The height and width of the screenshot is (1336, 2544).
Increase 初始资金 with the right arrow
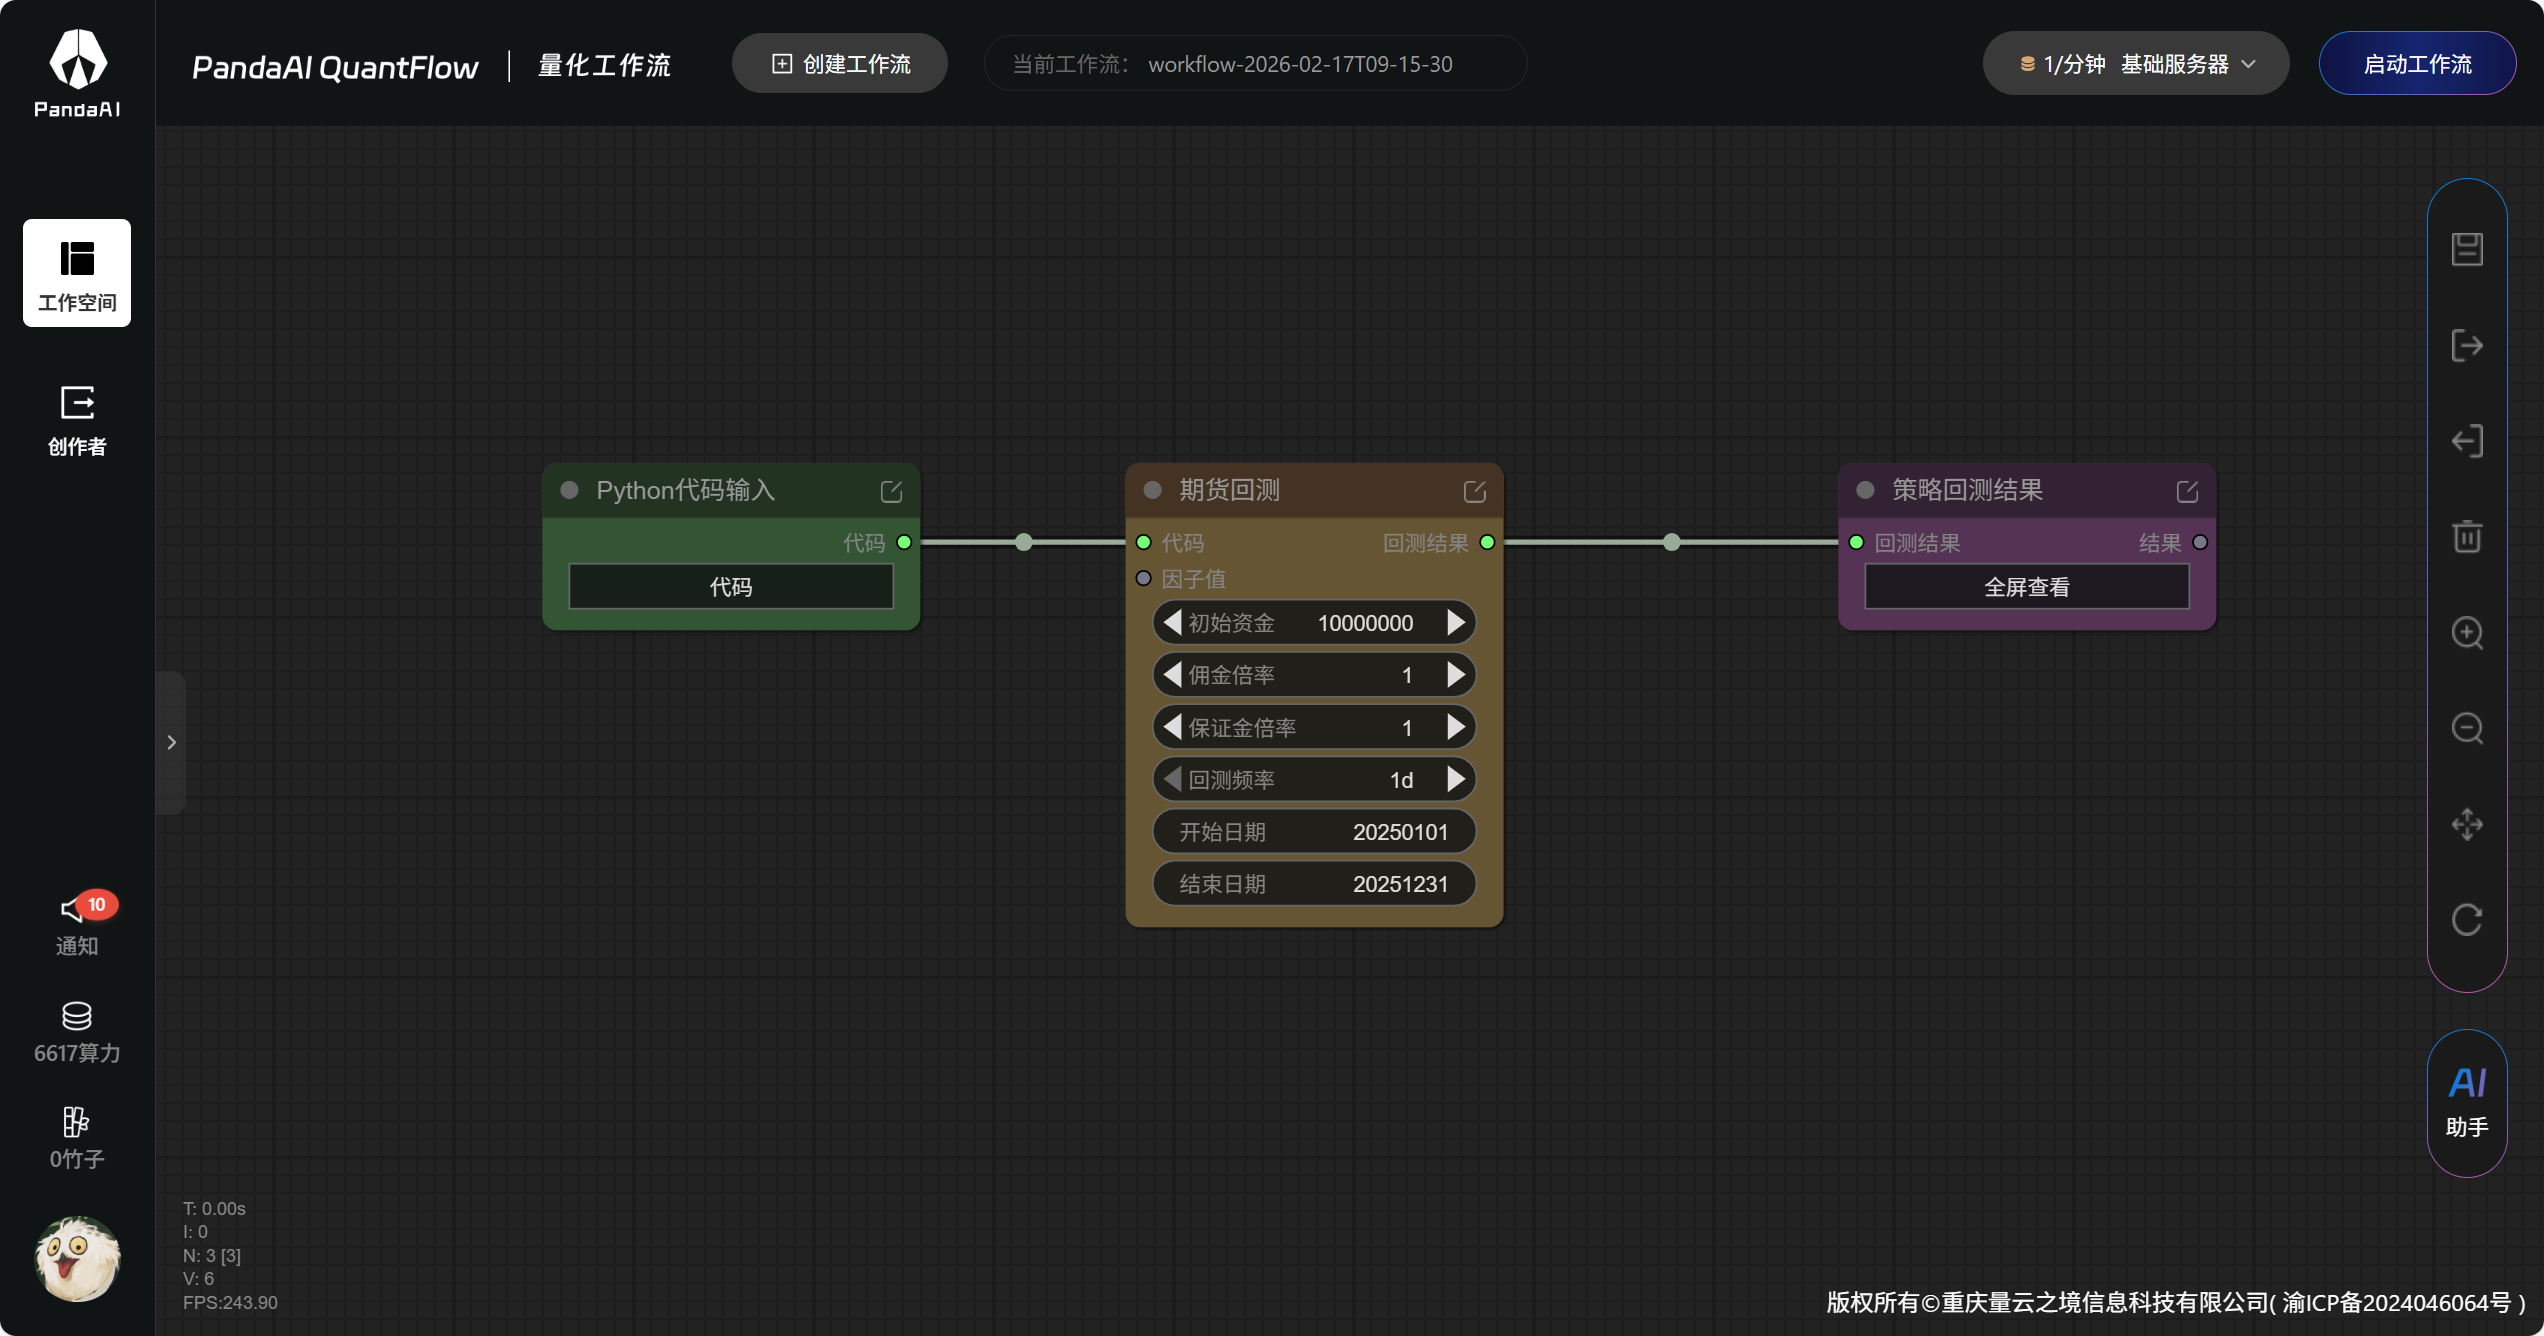pyautogui.click(x=1456, y=622)
